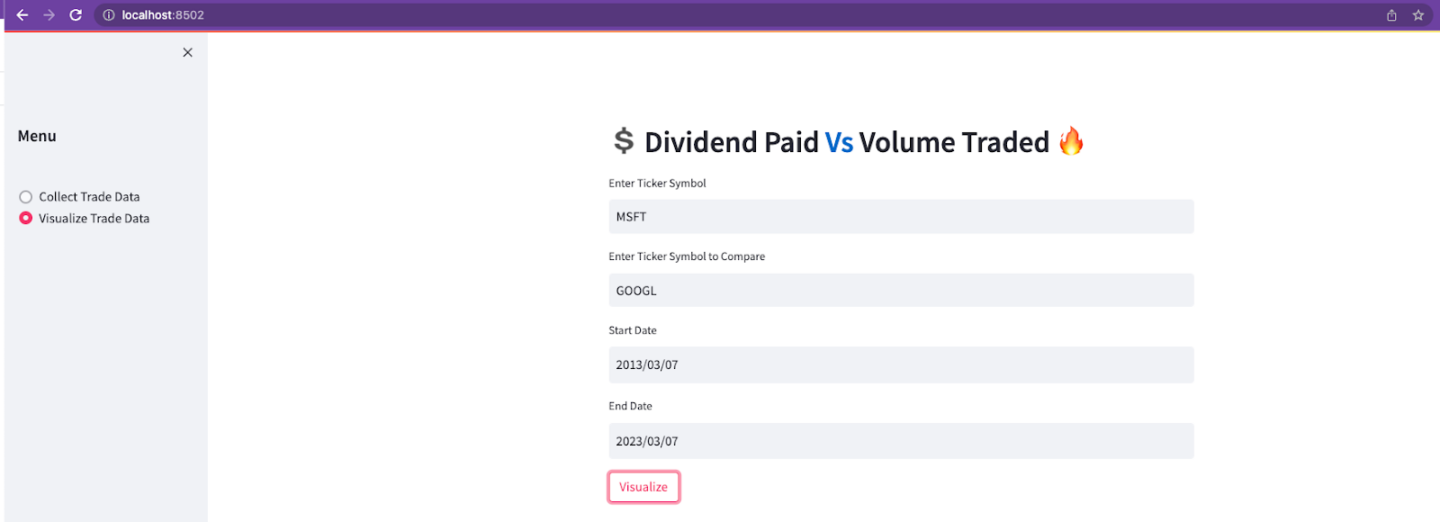
Task: Click the Collect Trade Data label text
Action: coord(89,197)
